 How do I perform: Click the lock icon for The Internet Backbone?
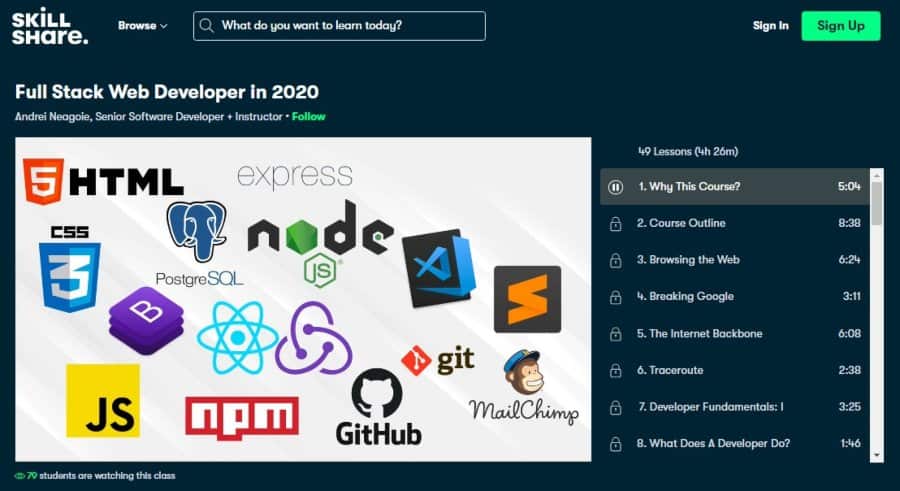[615, 334]
